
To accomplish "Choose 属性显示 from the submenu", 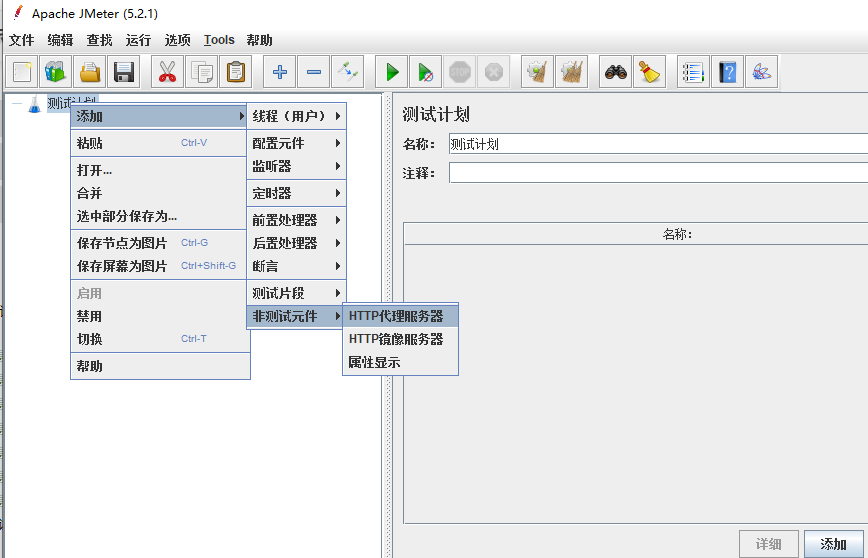I will 401,363.
